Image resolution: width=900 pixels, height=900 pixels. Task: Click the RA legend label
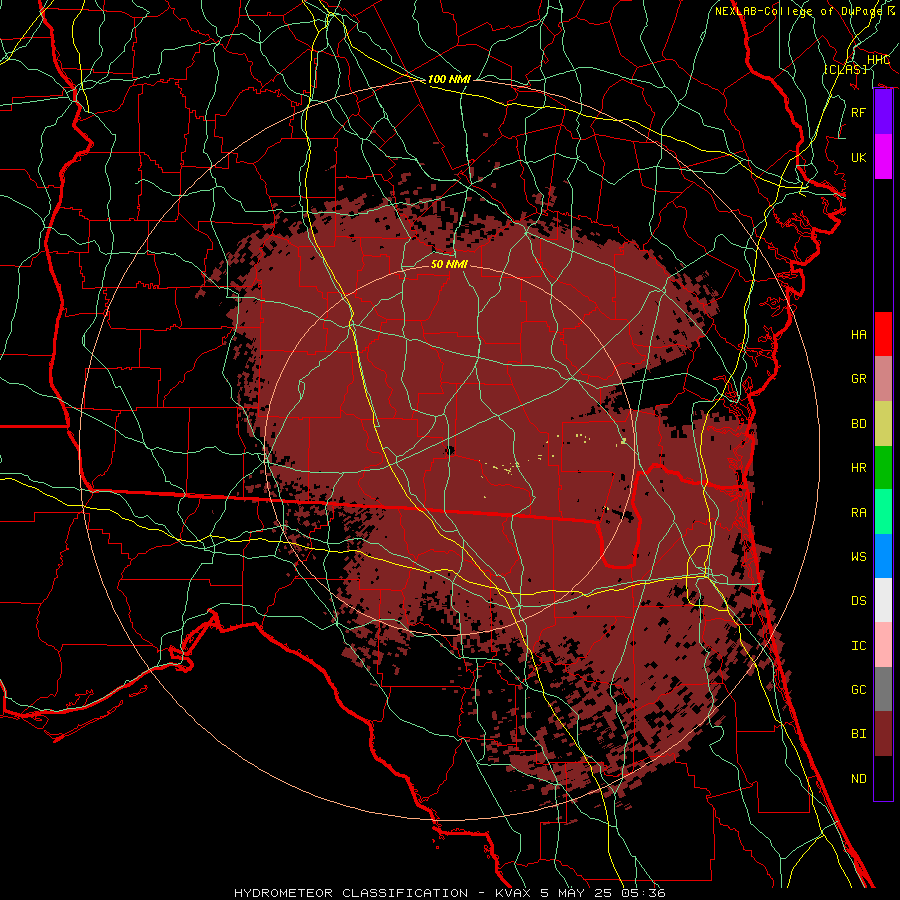[x=859, y=512]
